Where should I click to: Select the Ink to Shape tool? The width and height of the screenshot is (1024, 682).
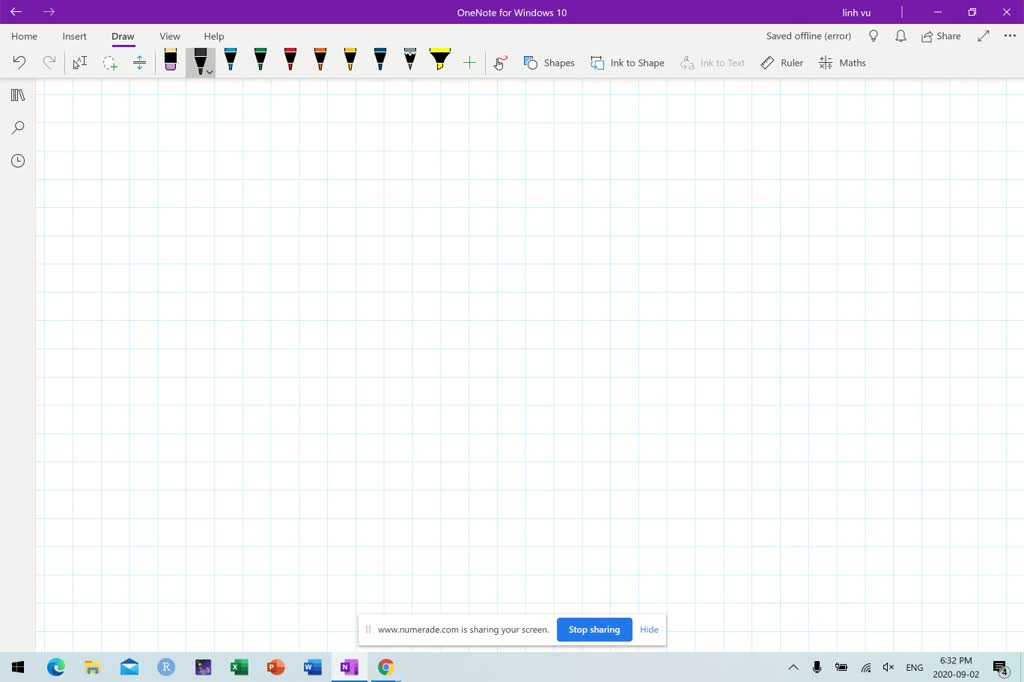tap(628, 62)
